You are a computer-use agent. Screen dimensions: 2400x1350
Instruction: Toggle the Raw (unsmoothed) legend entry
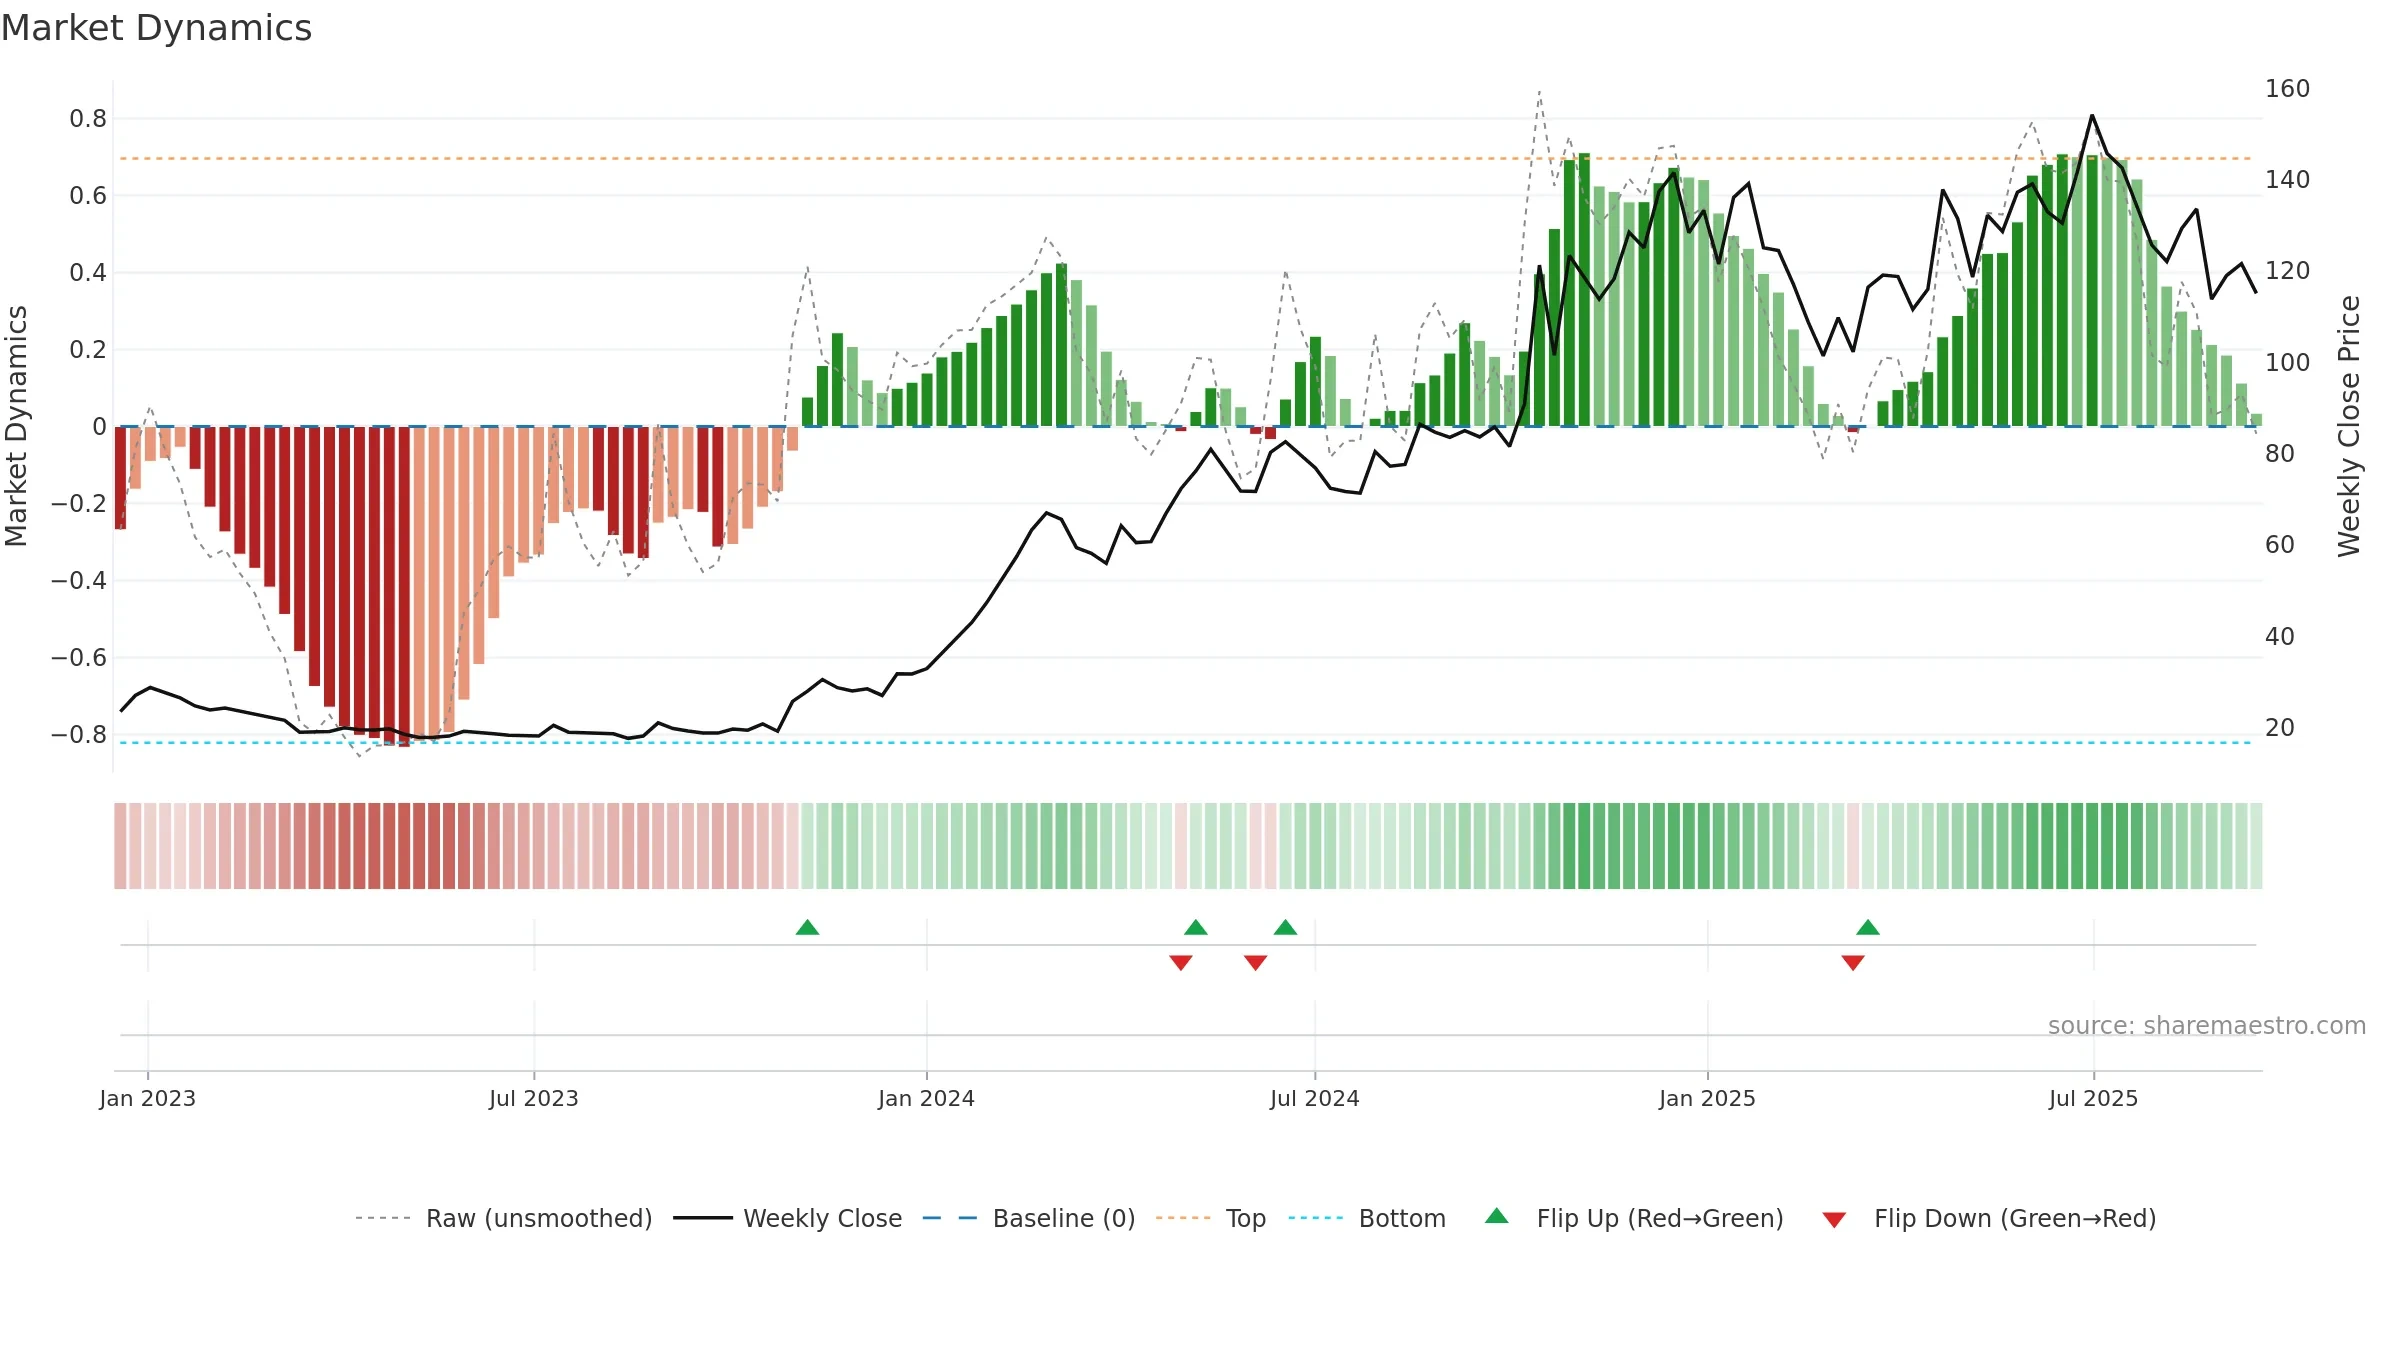pyautogui.click(x=503, y=1218)
